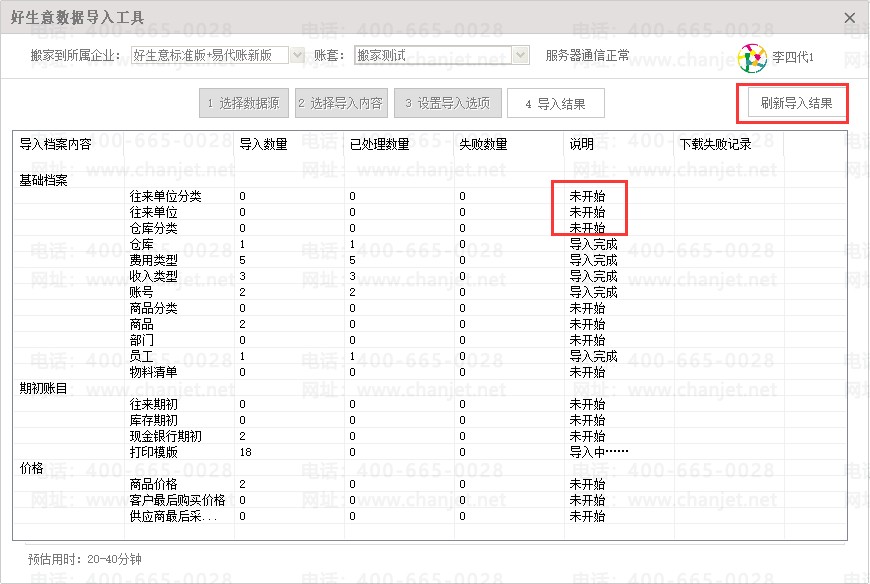The height and width of the screenshot is (584, 870).
Task: Open the 搬家到所属企业 dropdown arrow
Action: point(297,55)
